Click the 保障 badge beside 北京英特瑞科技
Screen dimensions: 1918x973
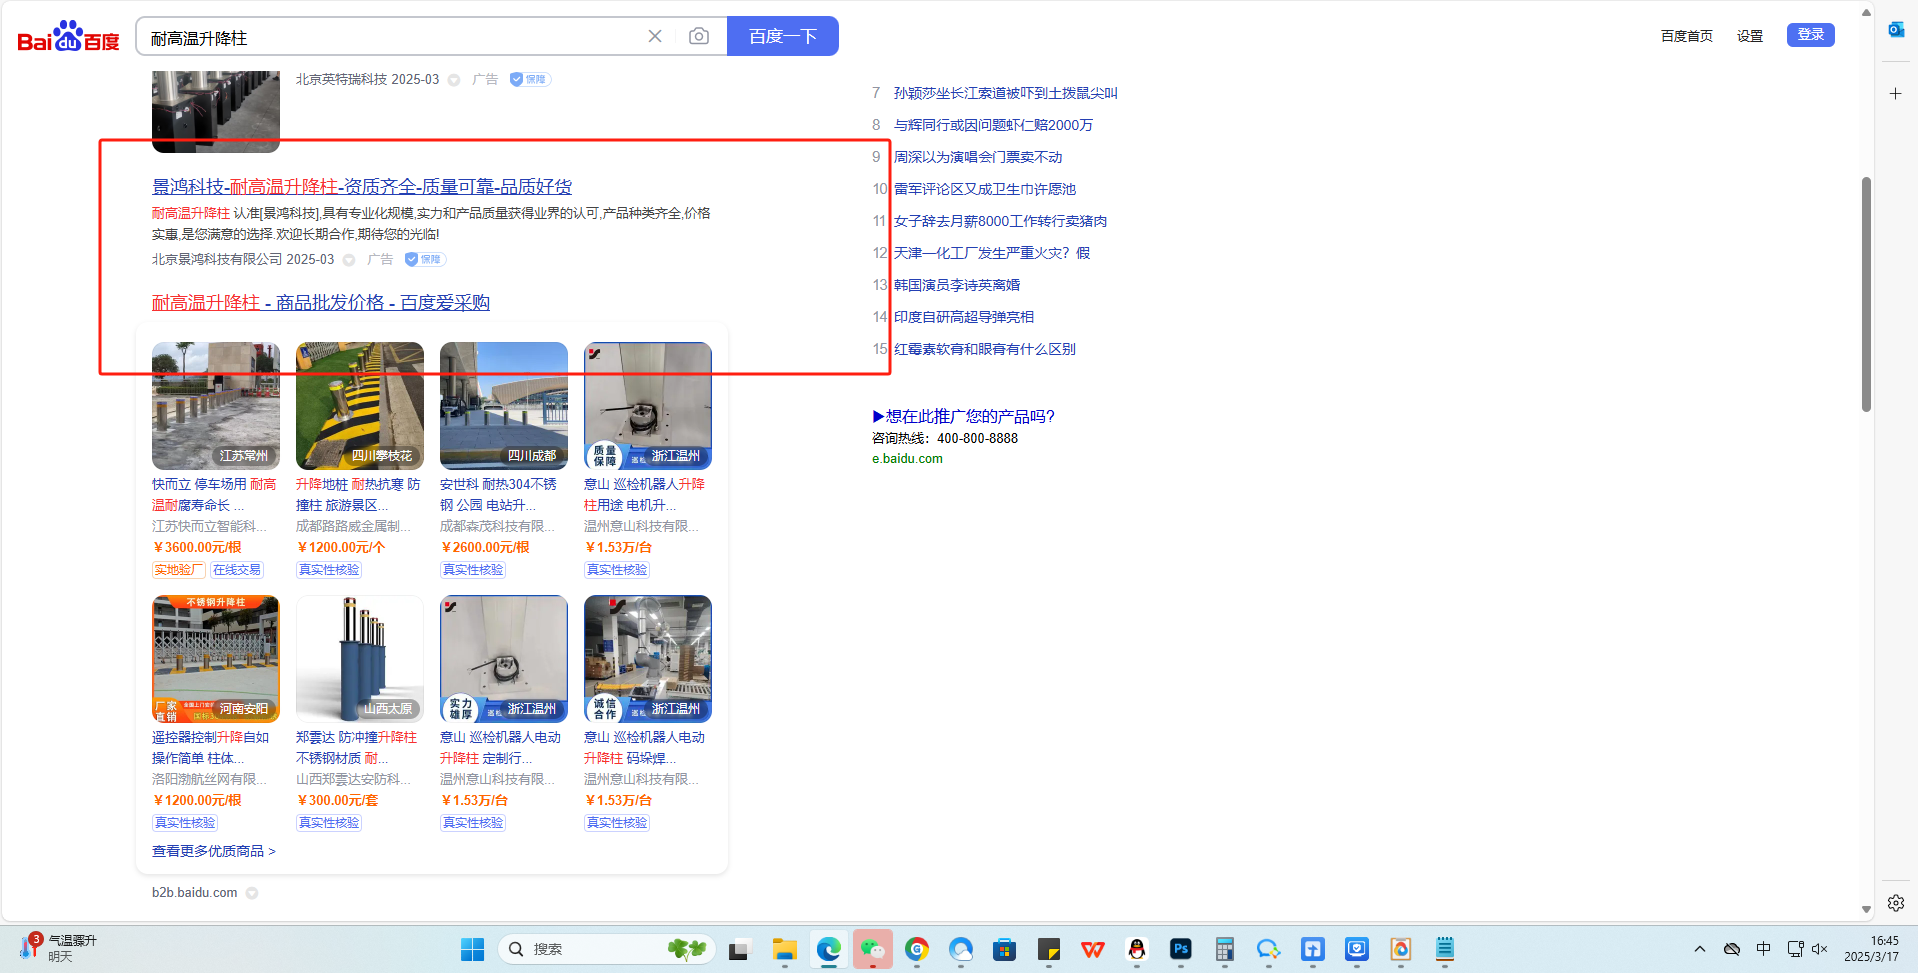530,79
